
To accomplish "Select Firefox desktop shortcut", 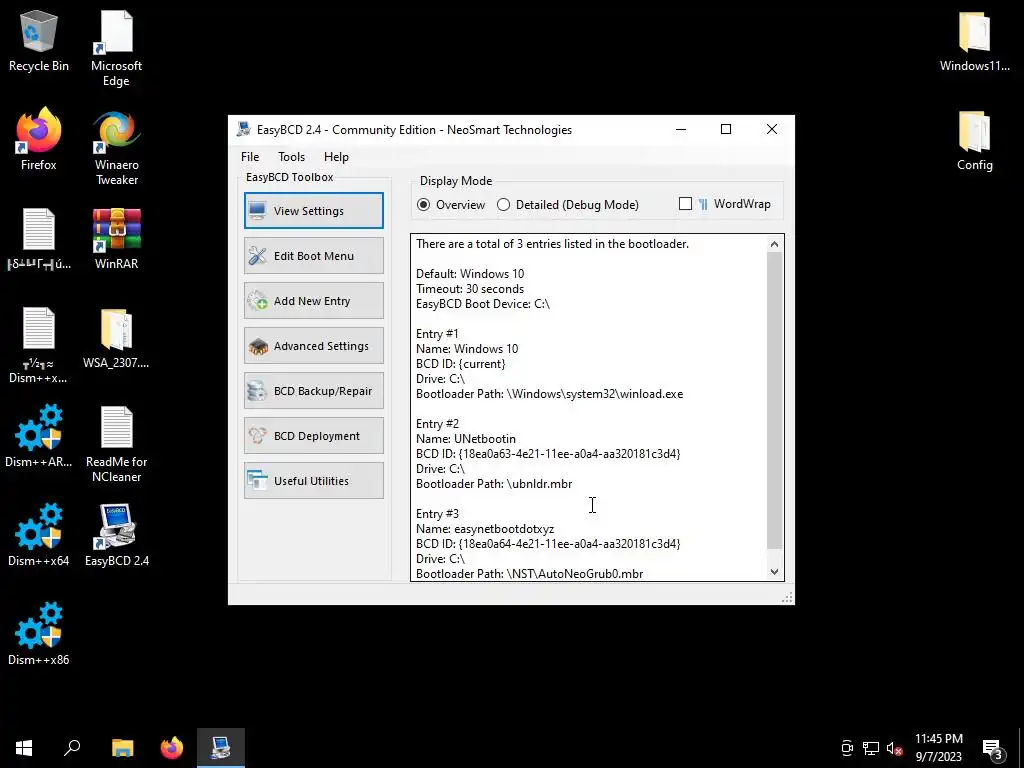I will coord(39,139).
